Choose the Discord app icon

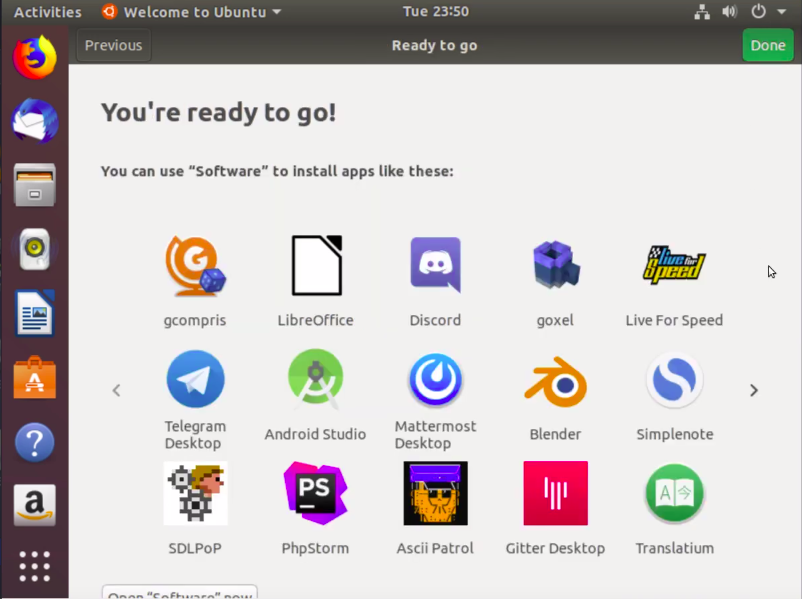coord(435,264)
